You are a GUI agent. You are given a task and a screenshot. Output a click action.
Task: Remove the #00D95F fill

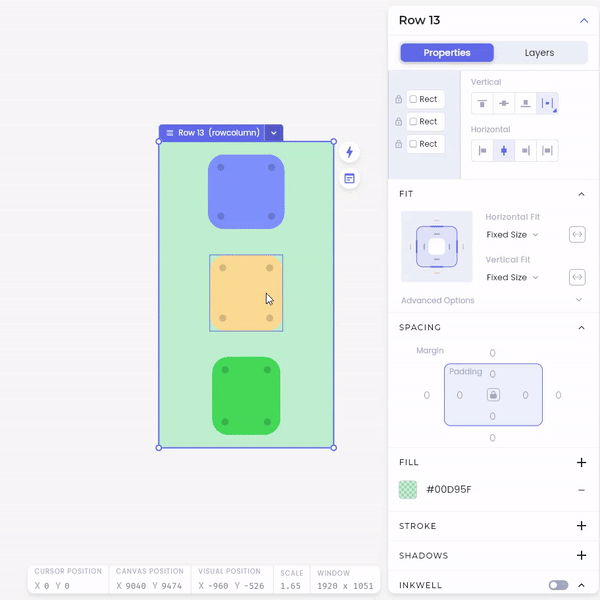[581, 490]
